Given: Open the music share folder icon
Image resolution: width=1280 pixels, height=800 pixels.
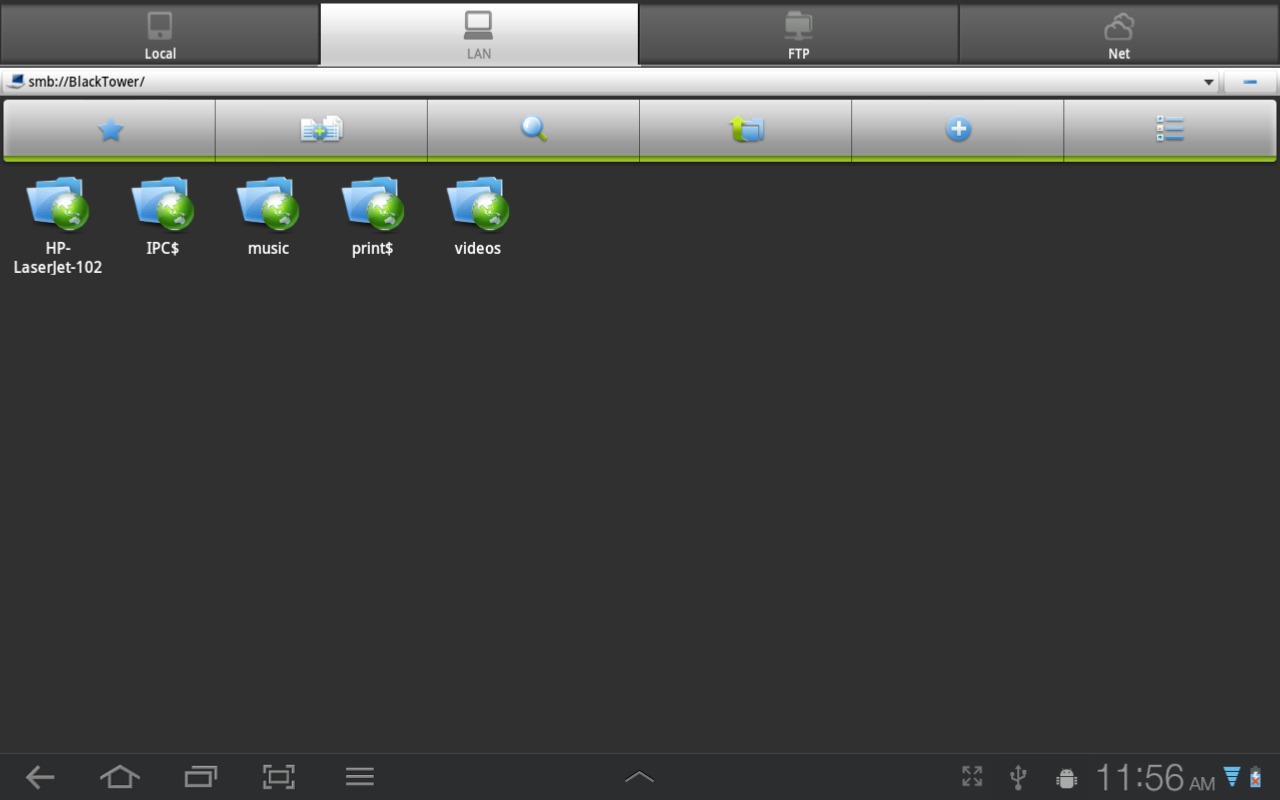Looking at the screenshot, I should coord(268,204).
